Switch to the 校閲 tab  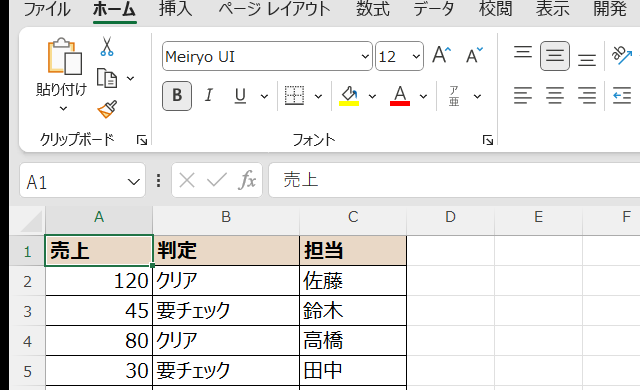(x=495, y=9)
